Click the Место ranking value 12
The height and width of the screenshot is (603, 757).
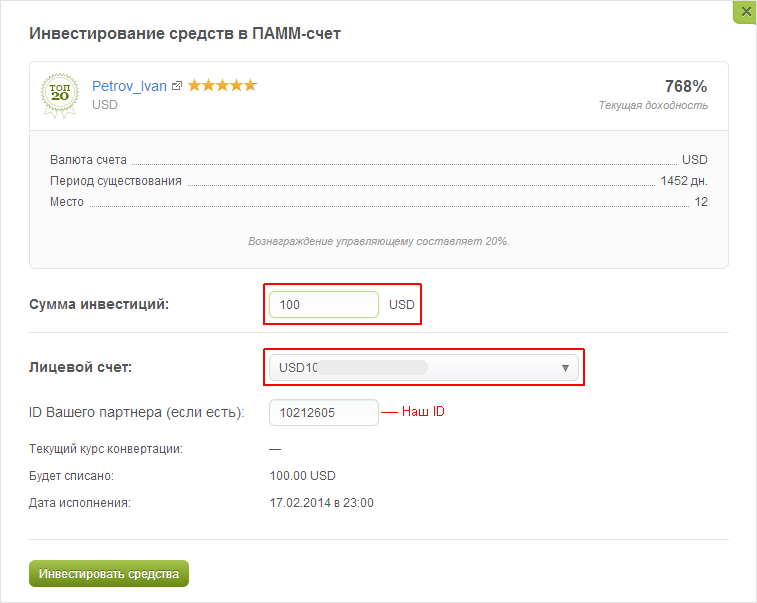point(701,202)
